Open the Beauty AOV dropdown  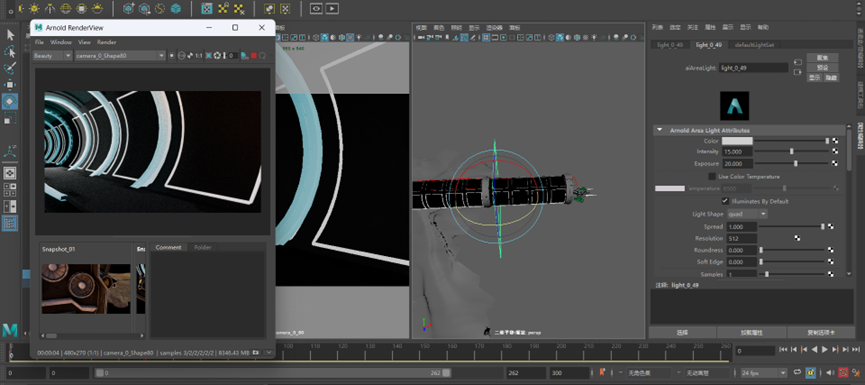(x=52, y=56)
